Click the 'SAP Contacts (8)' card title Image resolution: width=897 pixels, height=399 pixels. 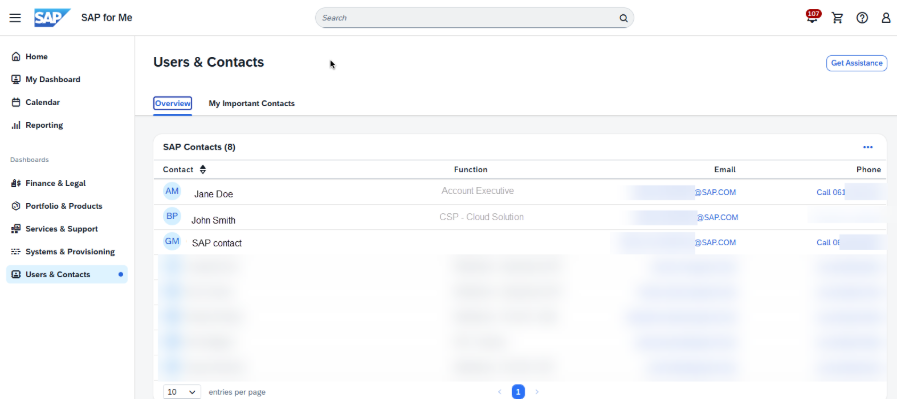tap(199, 147)
